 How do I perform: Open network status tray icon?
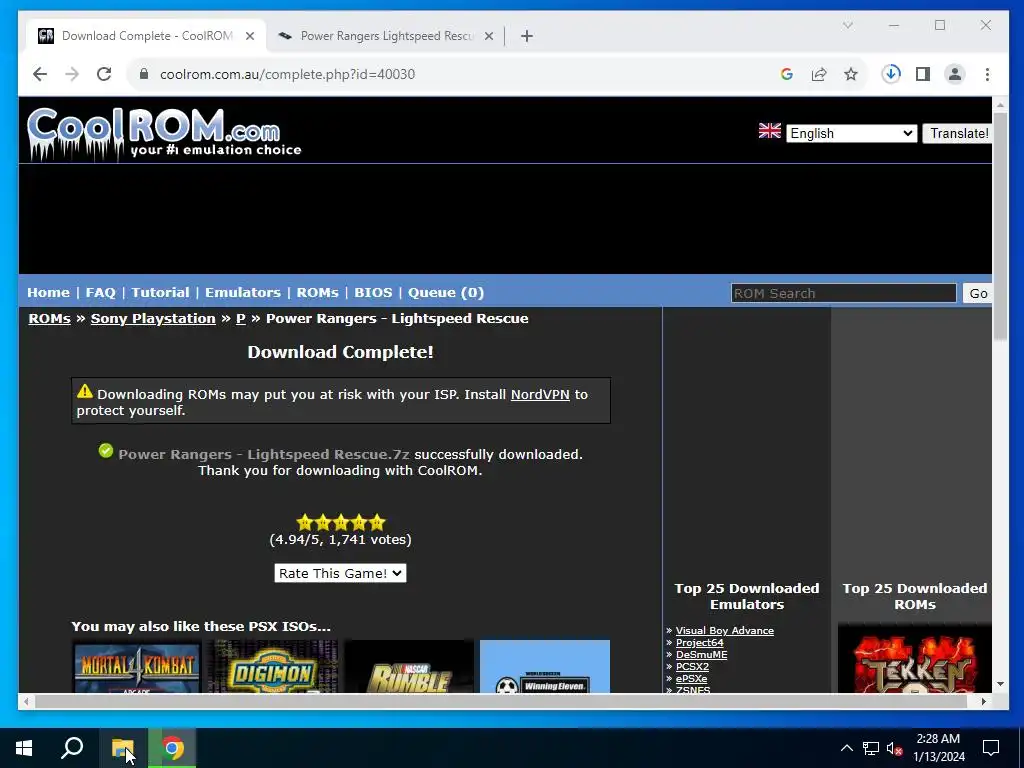(x=871, y=748)
